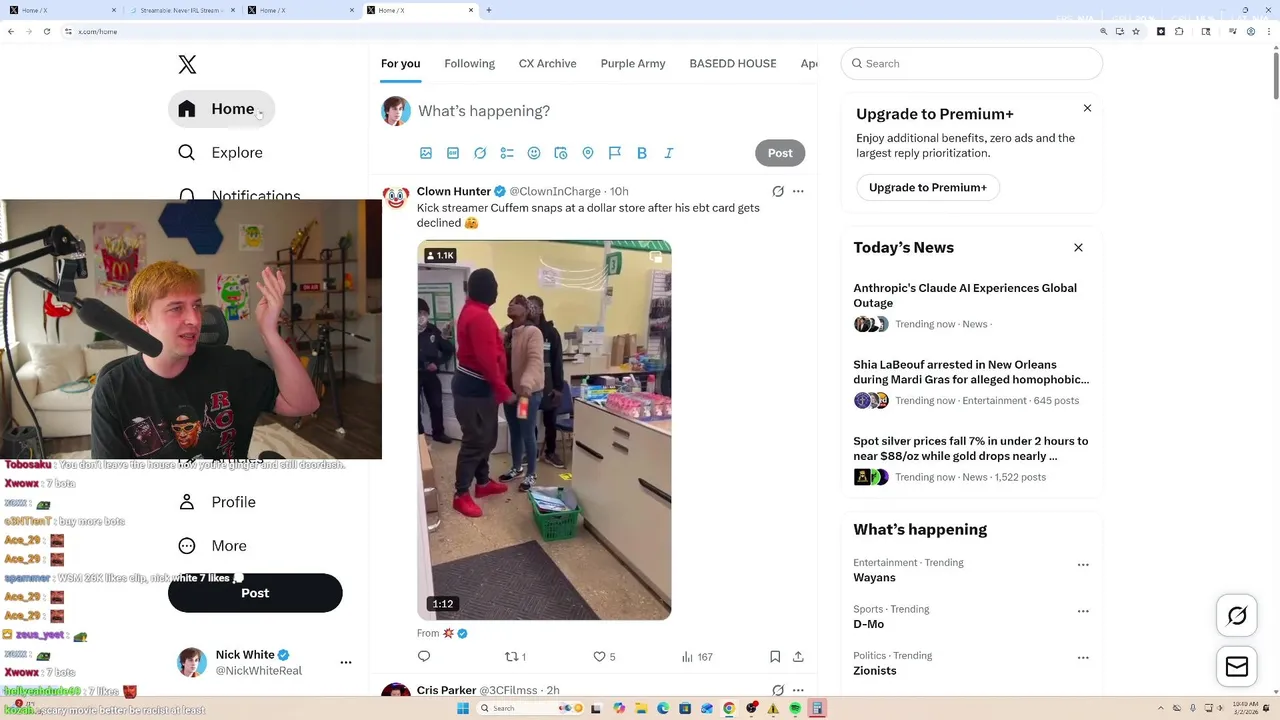The width and height of the screenshot is (1280, 720).
Task: Open more options for Cris Parker's post
Action: click(798, 690)
